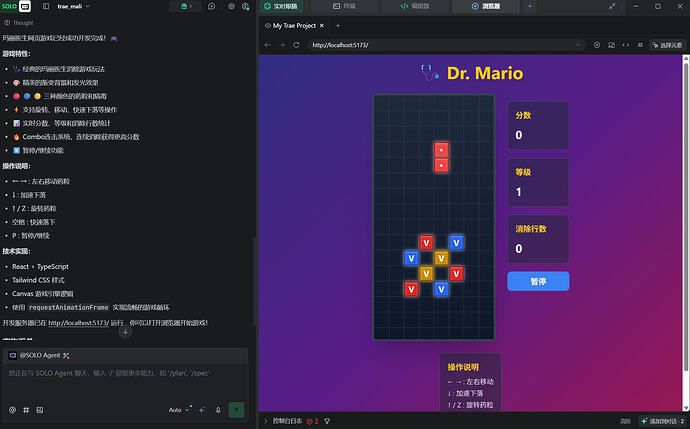Reload the localhost page
Viewport: 690px width, 429px height.
tap(296, 45)
